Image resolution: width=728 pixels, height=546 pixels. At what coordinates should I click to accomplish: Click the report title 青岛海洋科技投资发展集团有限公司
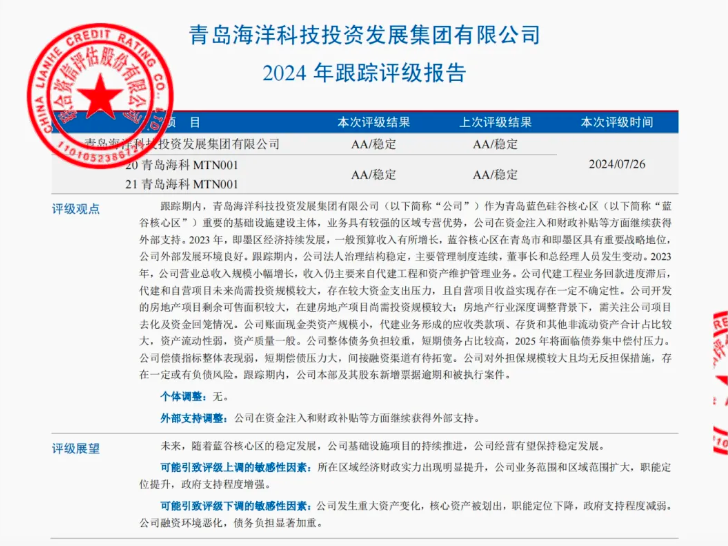[364, 35]
